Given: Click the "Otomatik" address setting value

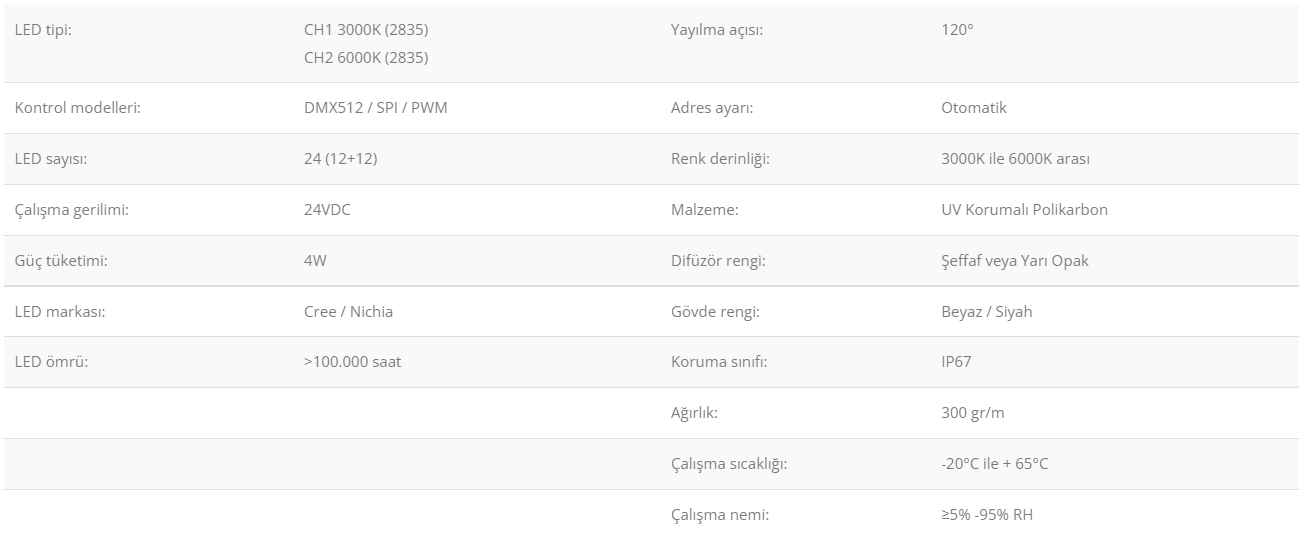Looking at the screenshot, I should (974, 108).
